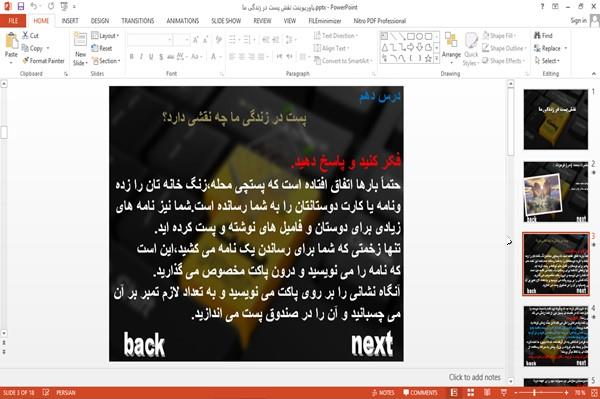The image size is (600, 399).
Task: Start Slide Show from status bar
Action: (504, 392)
